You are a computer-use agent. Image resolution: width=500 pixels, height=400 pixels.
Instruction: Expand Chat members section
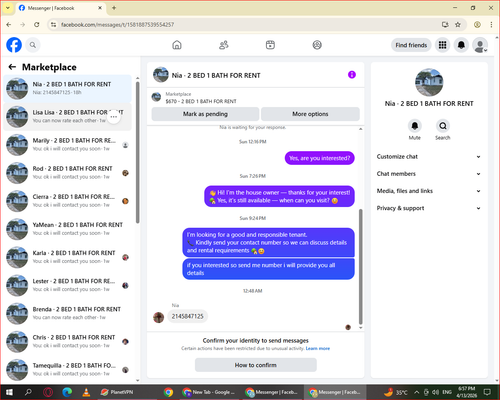tap(429, 174)
